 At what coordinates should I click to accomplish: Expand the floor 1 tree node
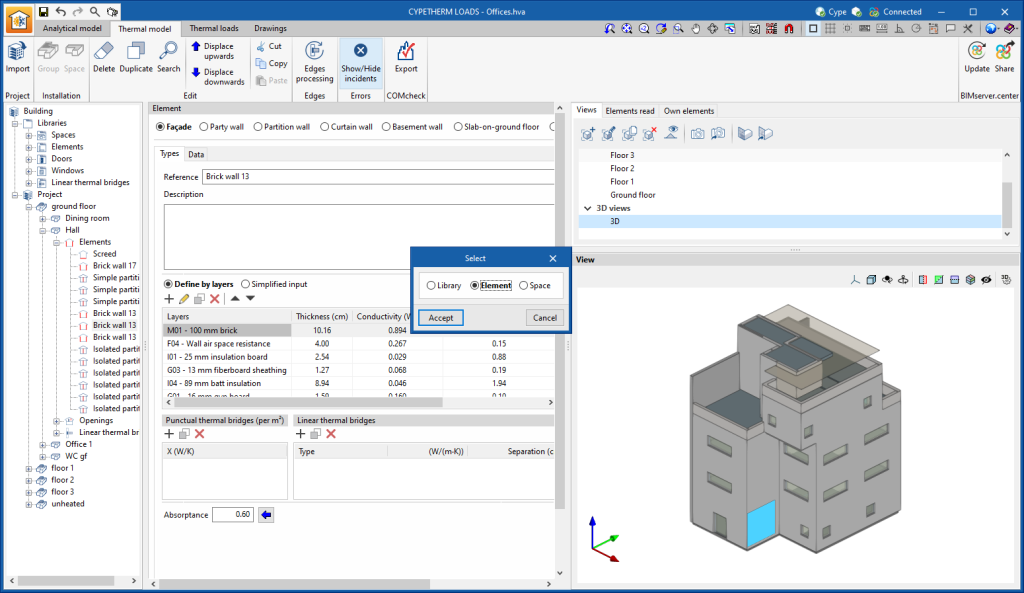[29, 468]
